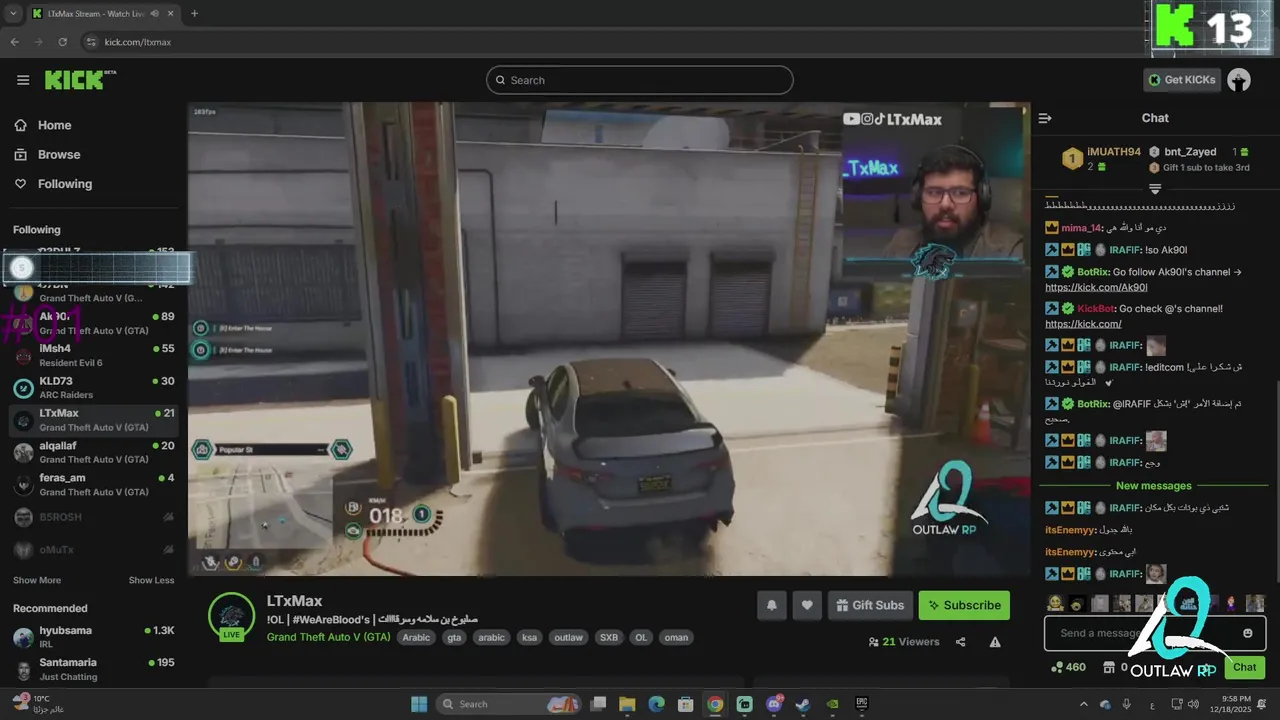Image resolution: width=1280 pixels, height=720 pixels.
Task: Open KLD73 ARC Raiders channel
Action: pyautogui.click(x=93, y=387)
